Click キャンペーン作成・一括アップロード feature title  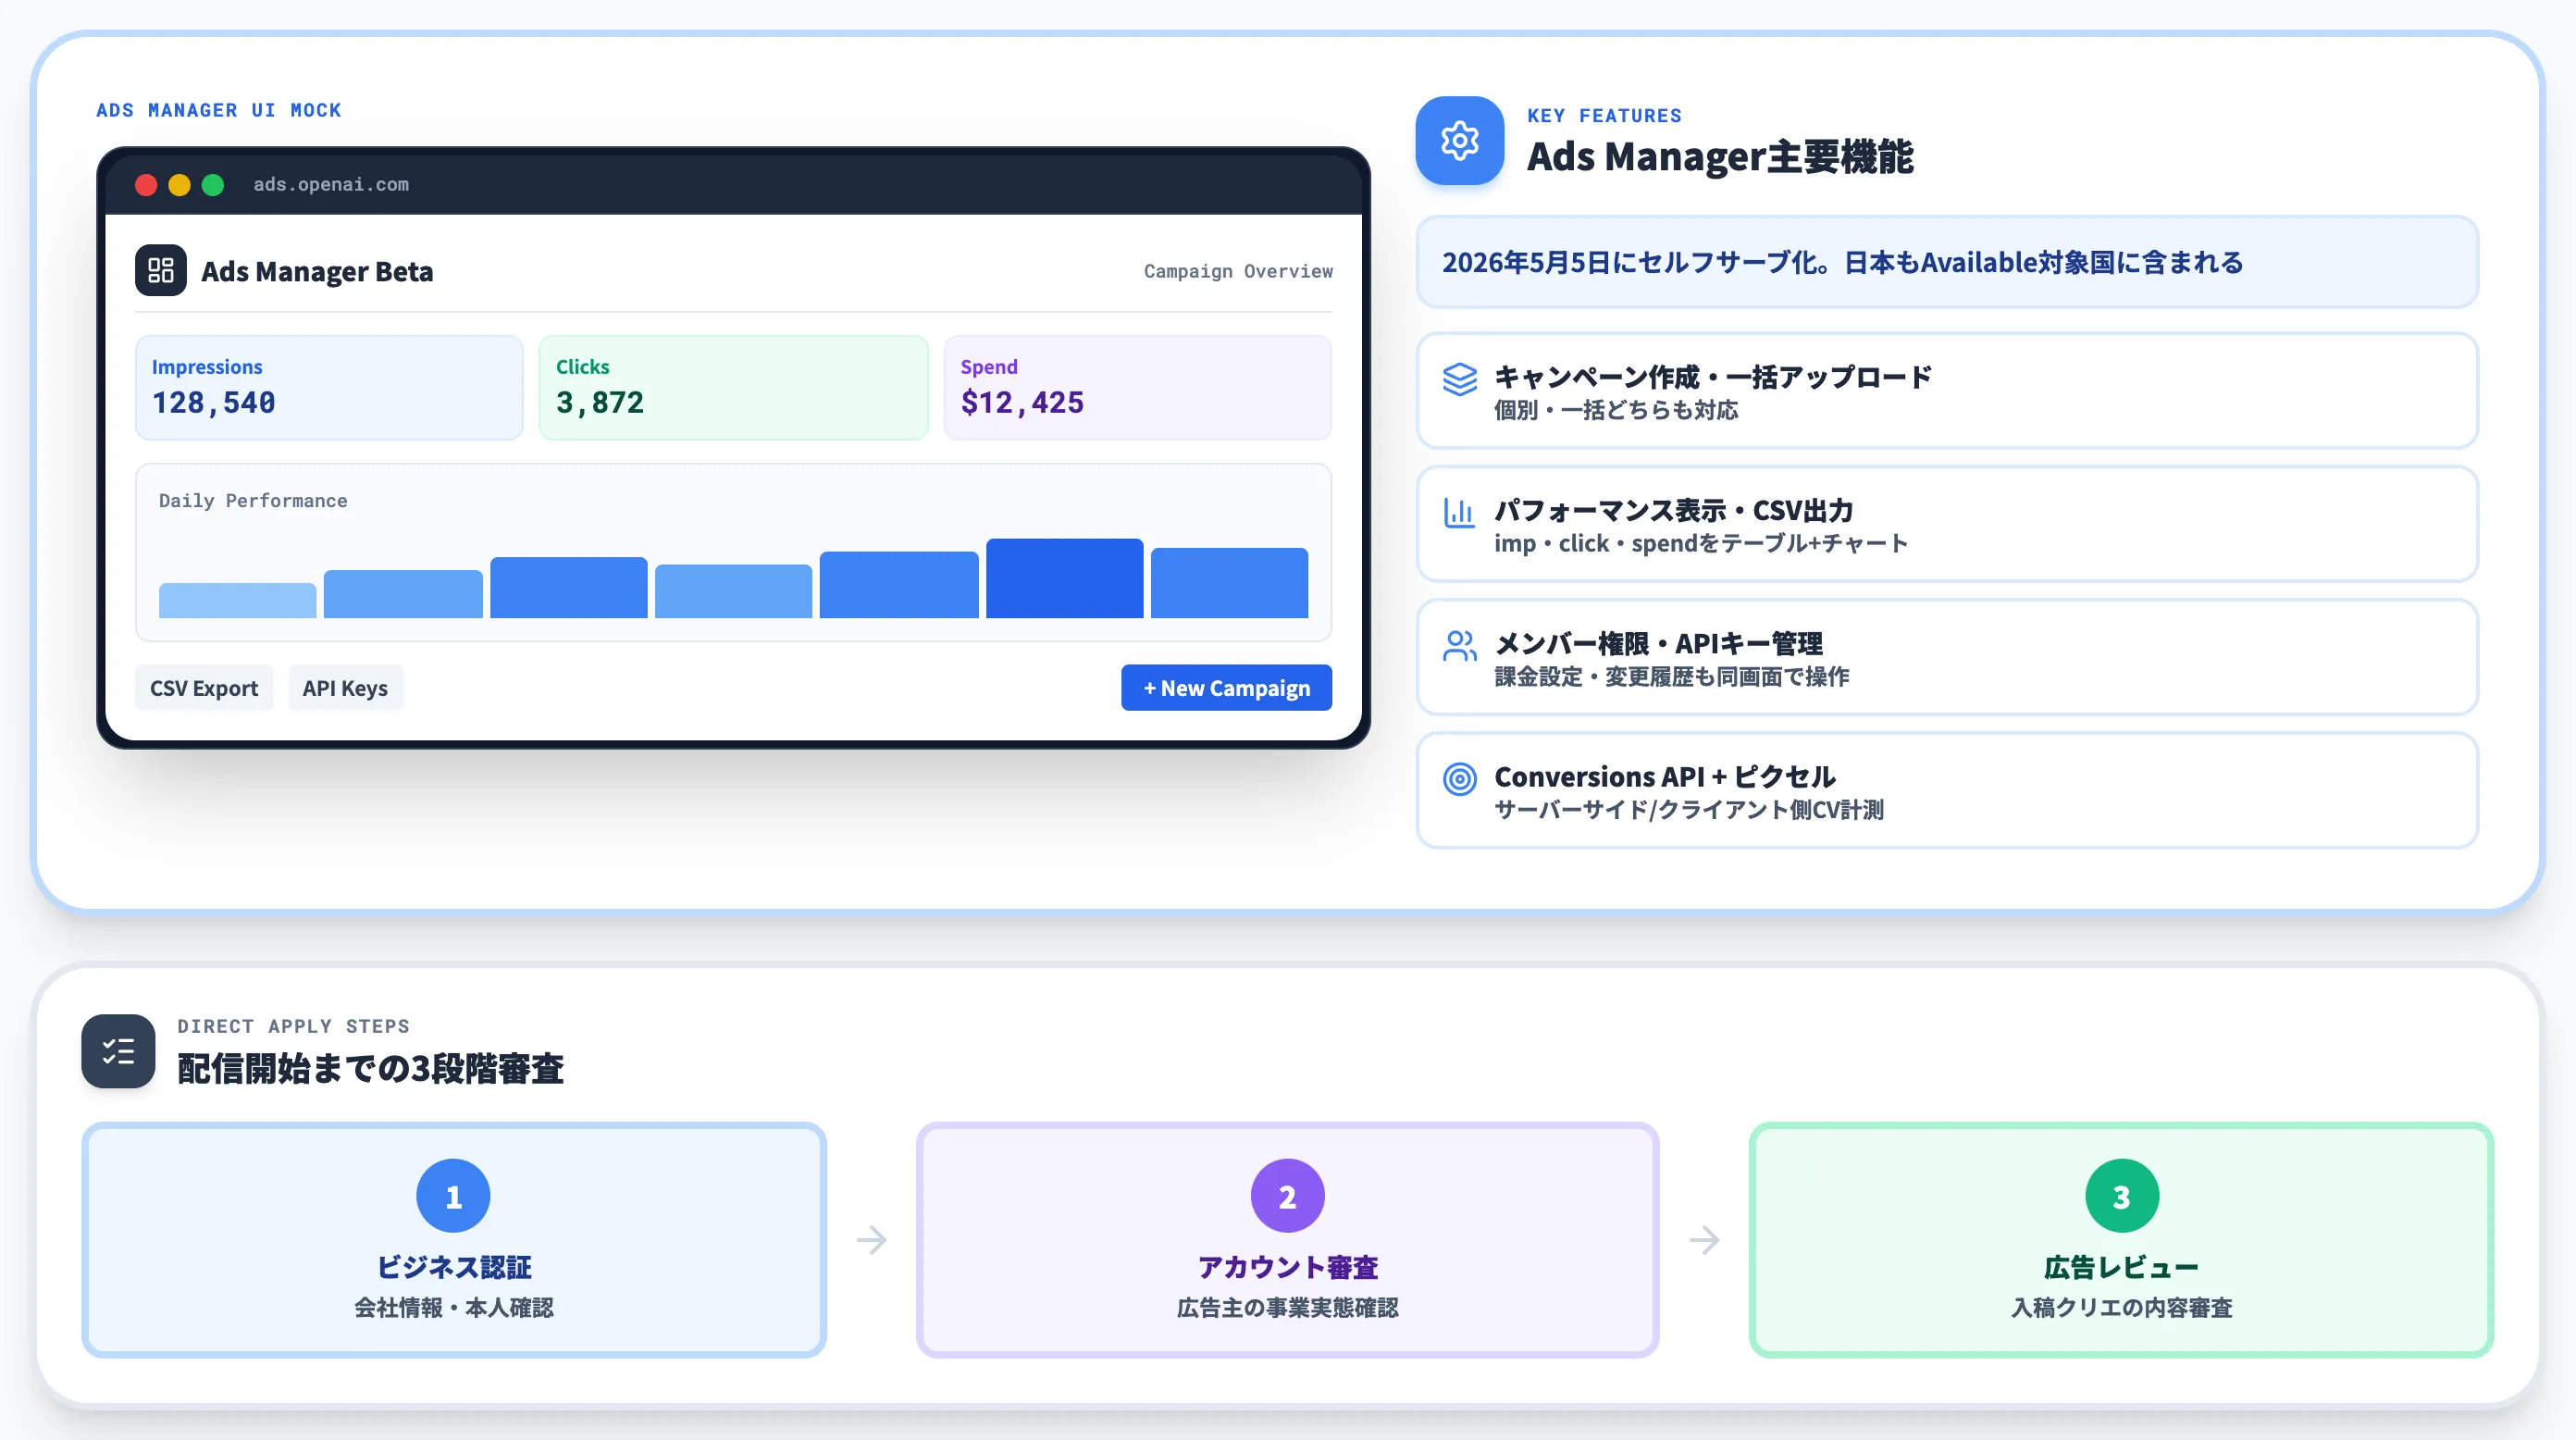[x=1712, y=377]
